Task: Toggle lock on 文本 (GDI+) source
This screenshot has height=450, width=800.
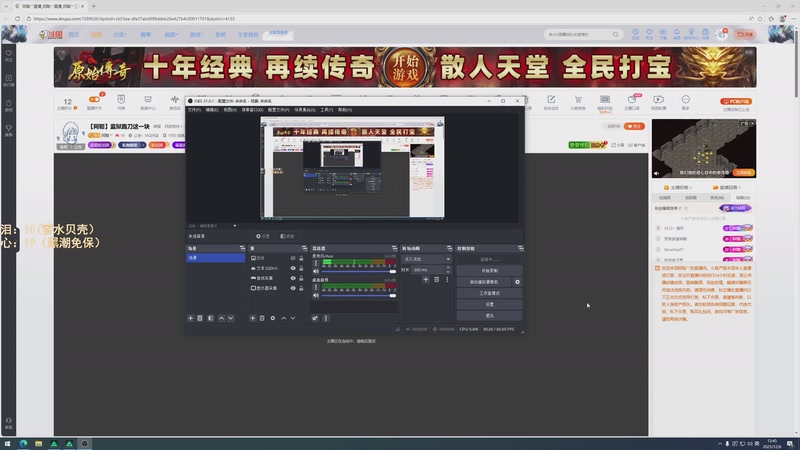Action: click(301, 268)
